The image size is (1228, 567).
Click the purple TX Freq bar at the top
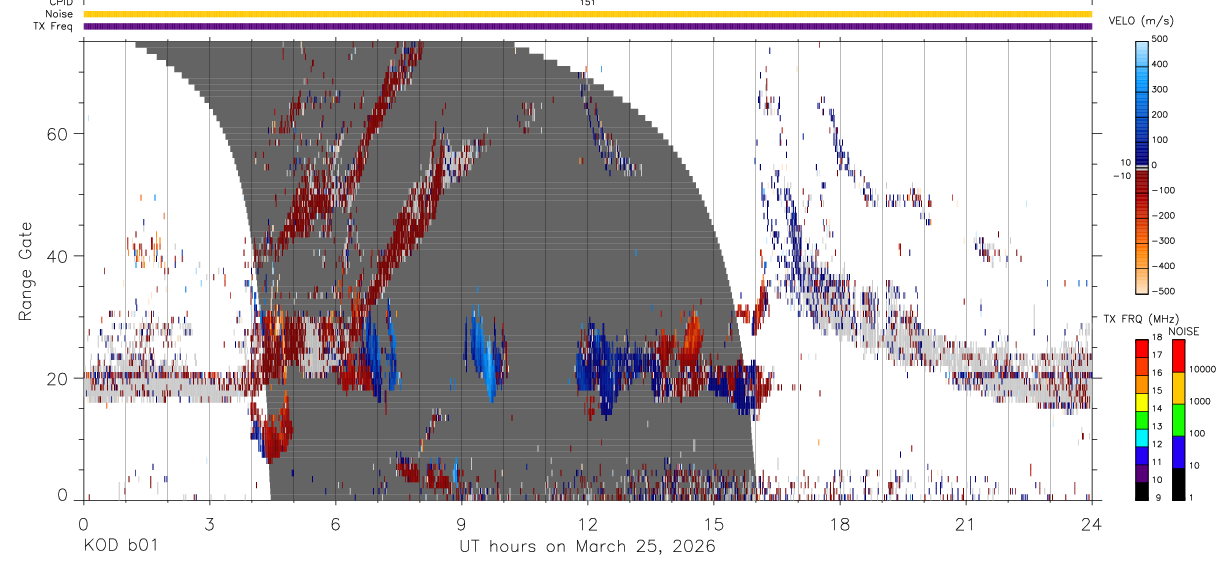(588, 26)
